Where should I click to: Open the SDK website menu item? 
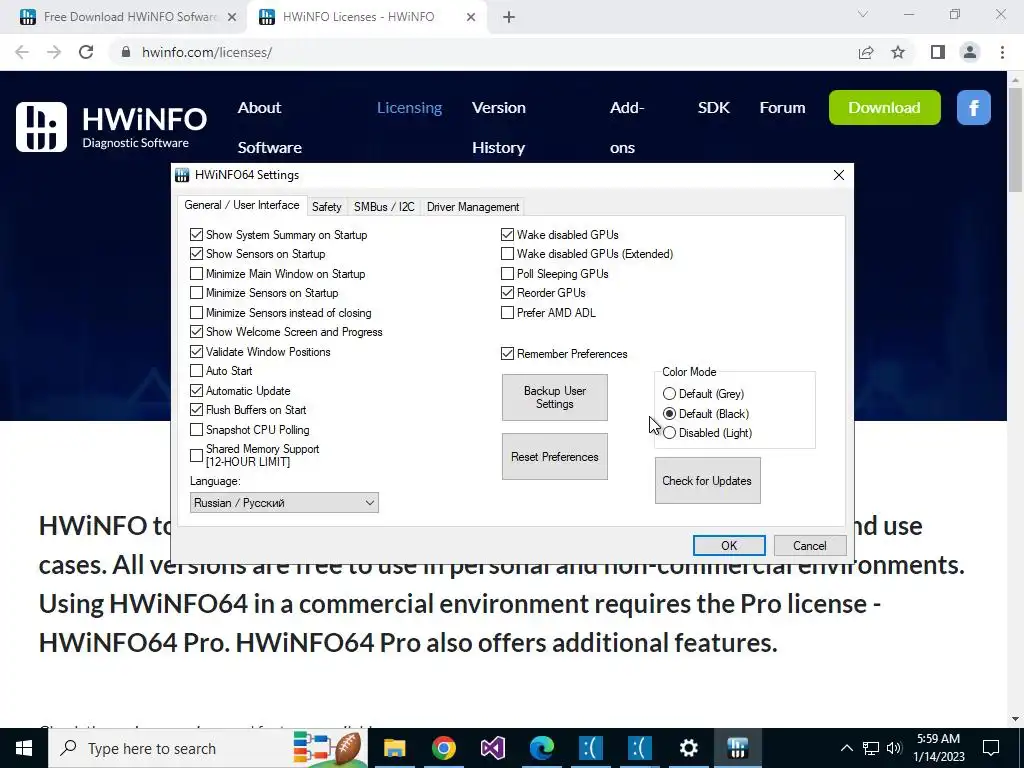coord(714,108)
